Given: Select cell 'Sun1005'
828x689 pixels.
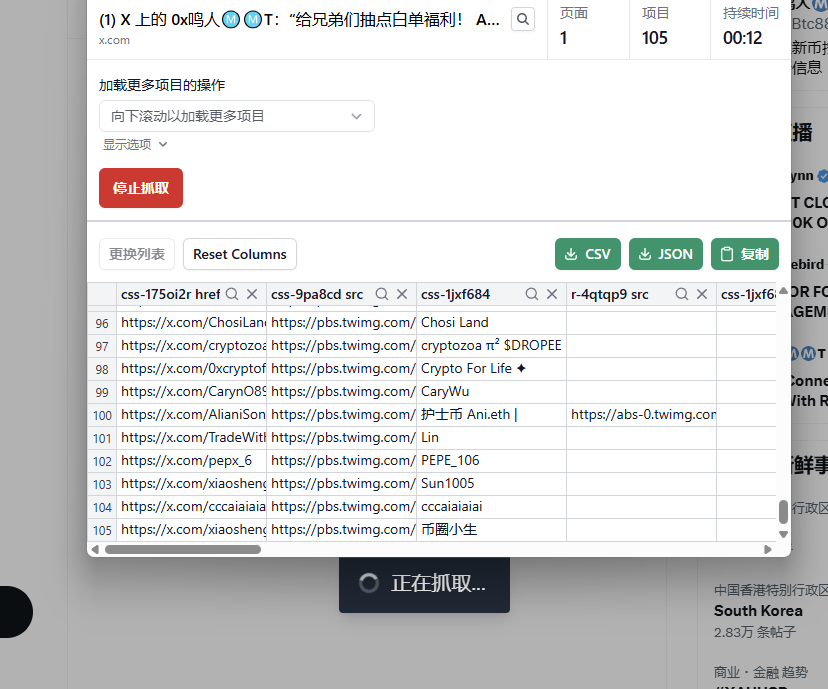Looking at the screenshot, I should 492,484.
